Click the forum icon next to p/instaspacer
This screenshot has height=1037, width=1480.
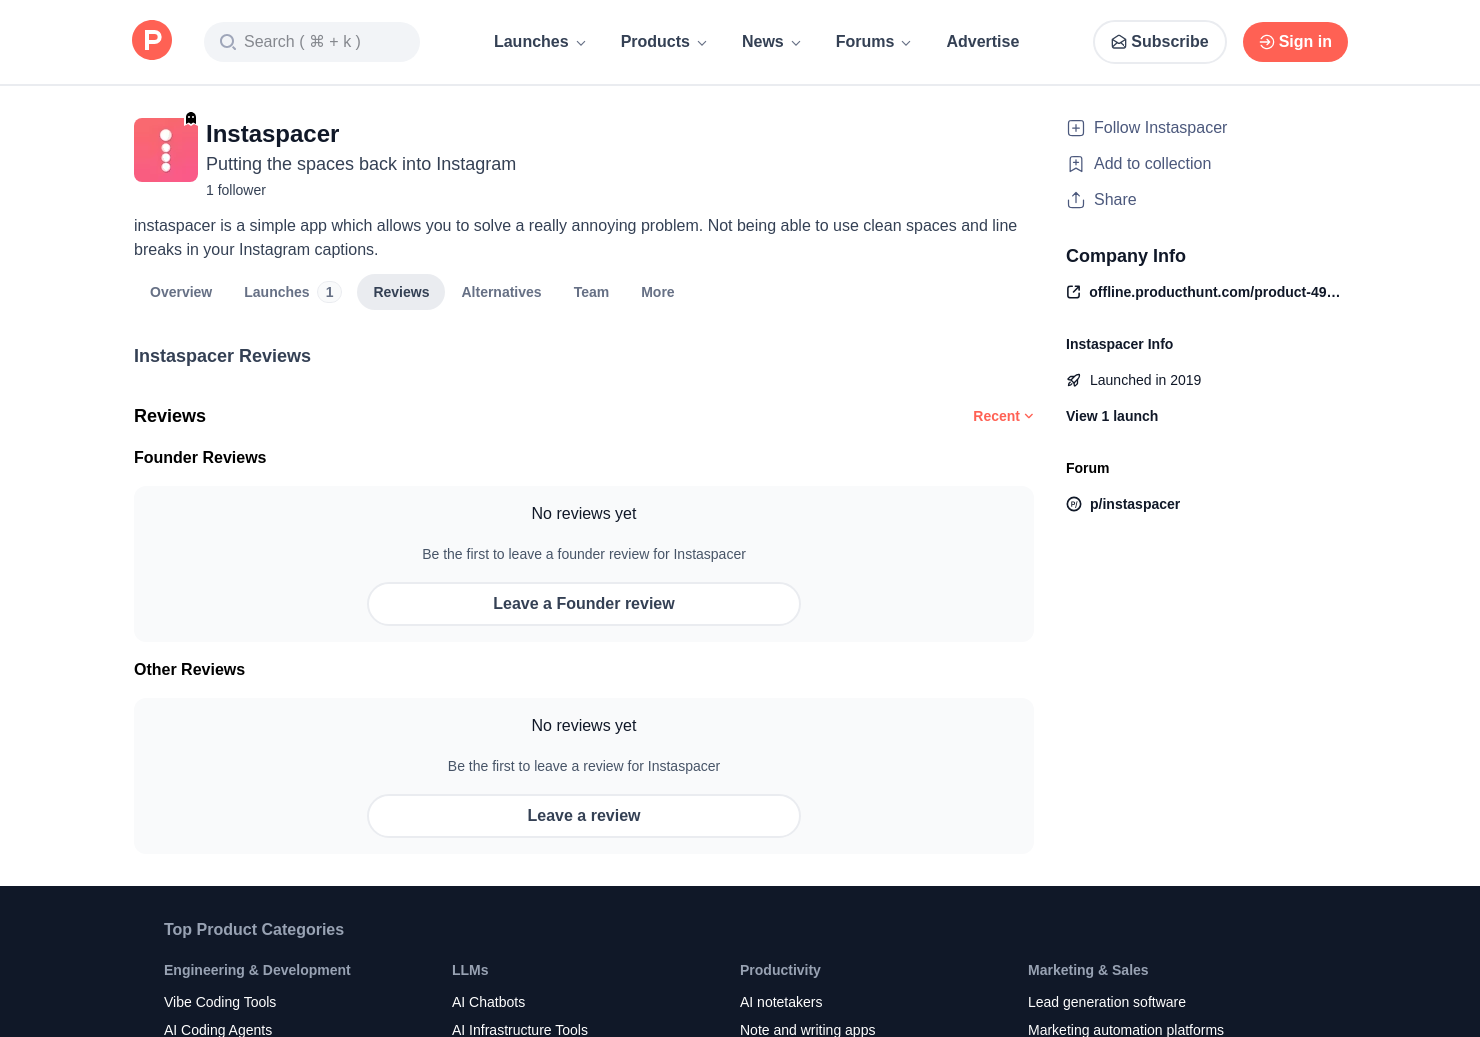(x=1074, y=504)
